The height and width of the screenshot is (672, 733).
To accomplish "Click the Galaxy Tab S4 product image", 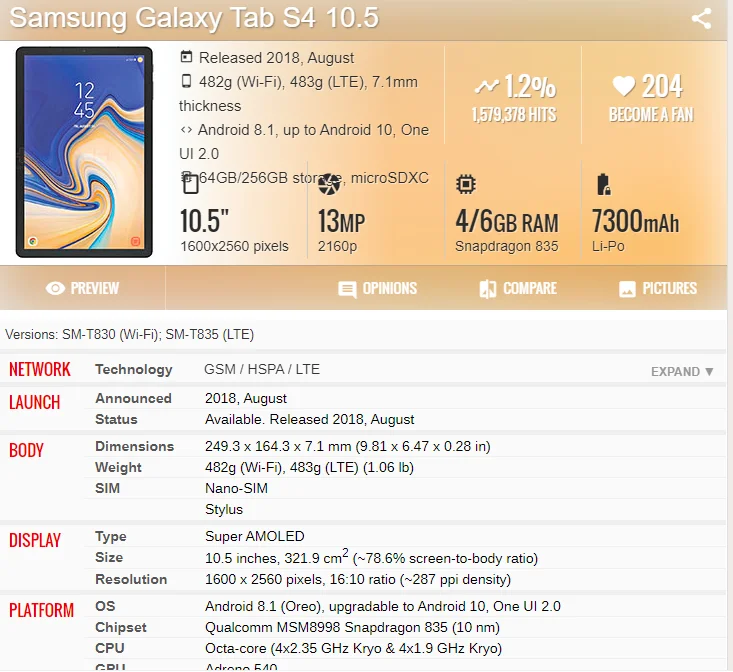I will [x=84, y=152].
